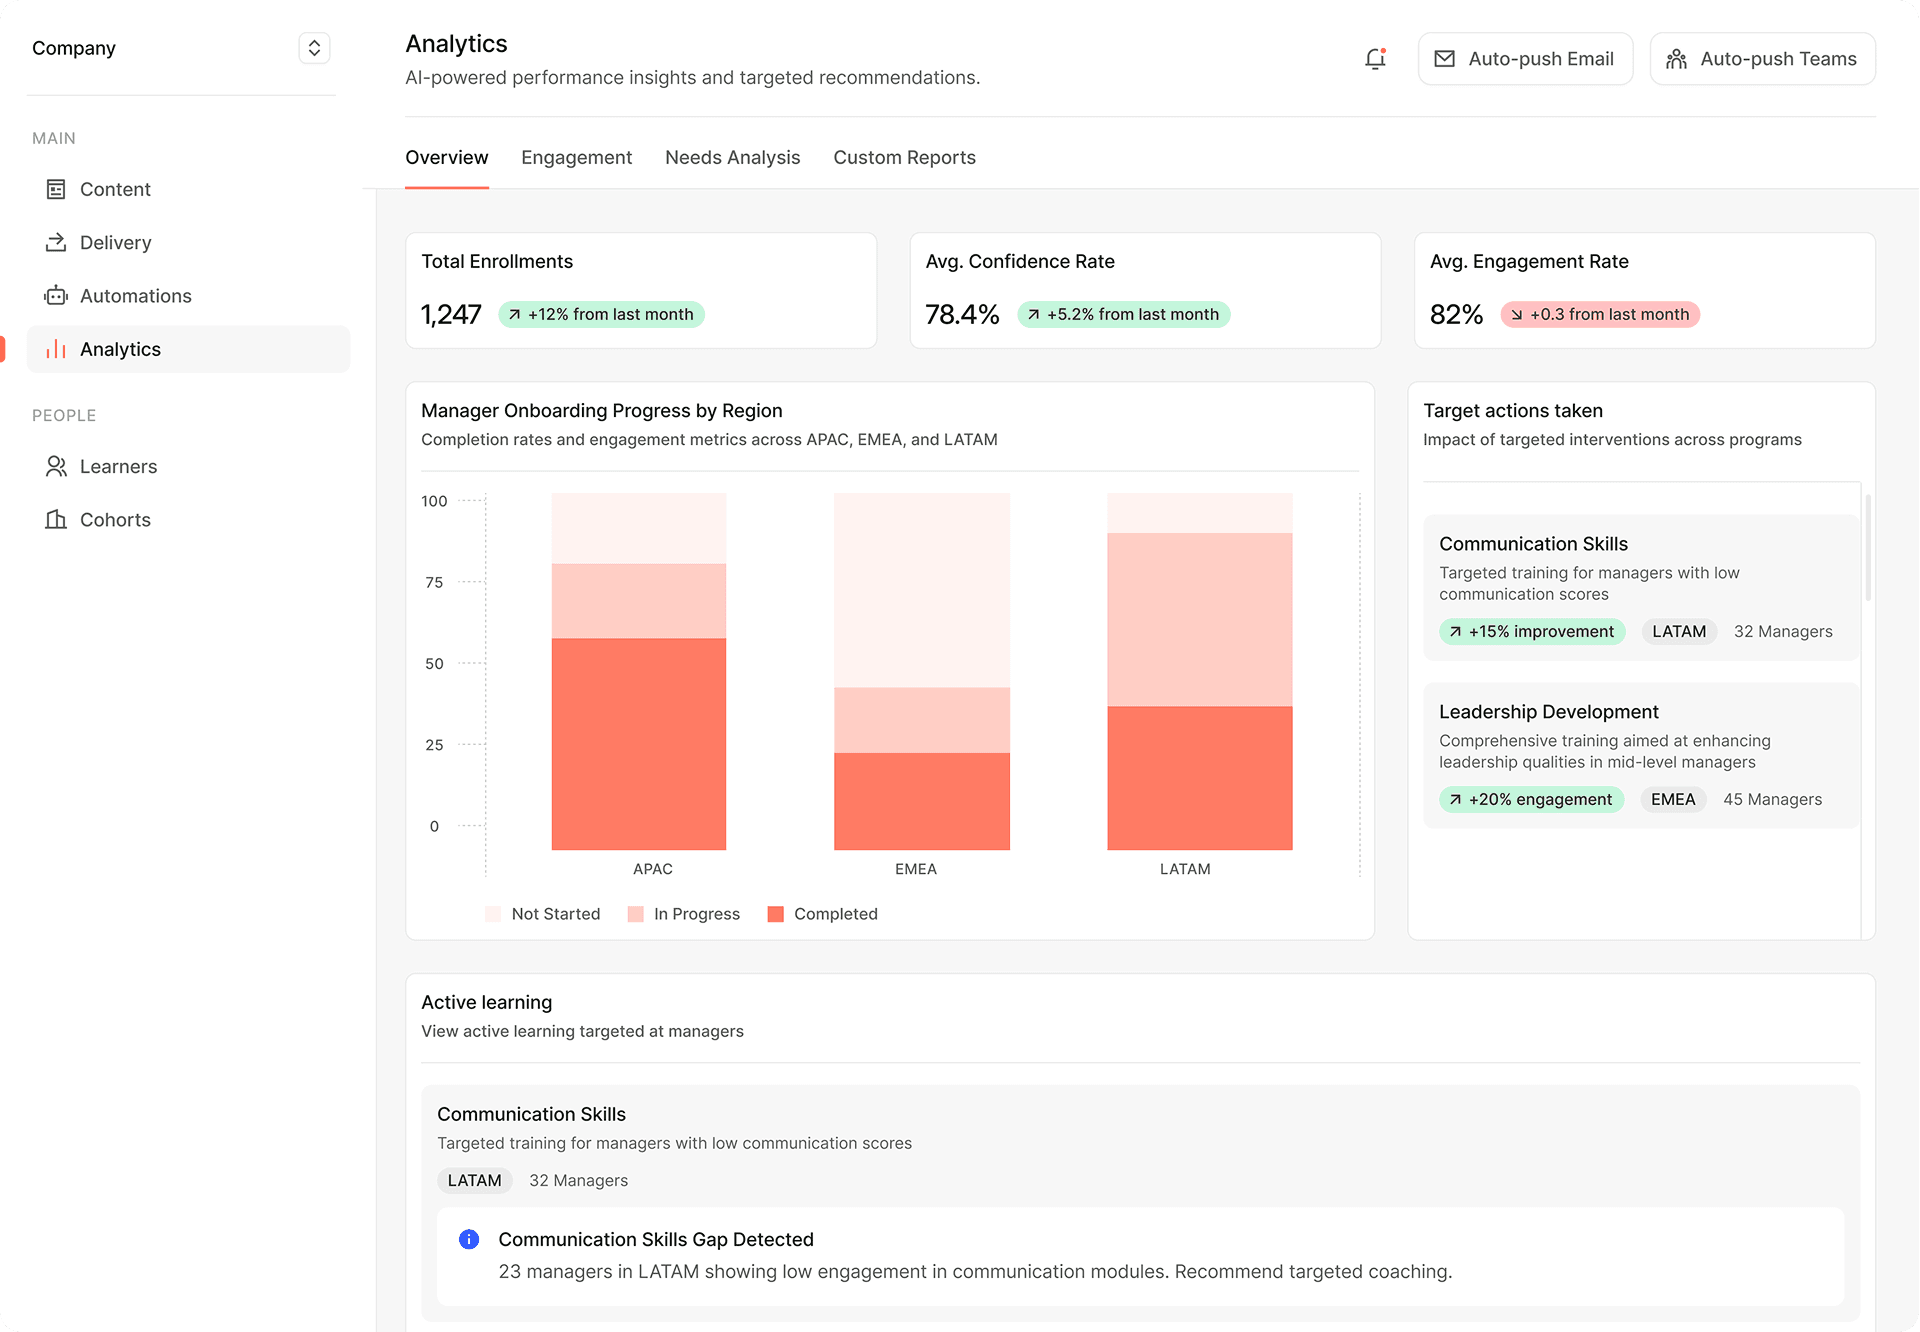Select the Custom Reports tab
The image size is (1920, 1332).
pos(904,157)
